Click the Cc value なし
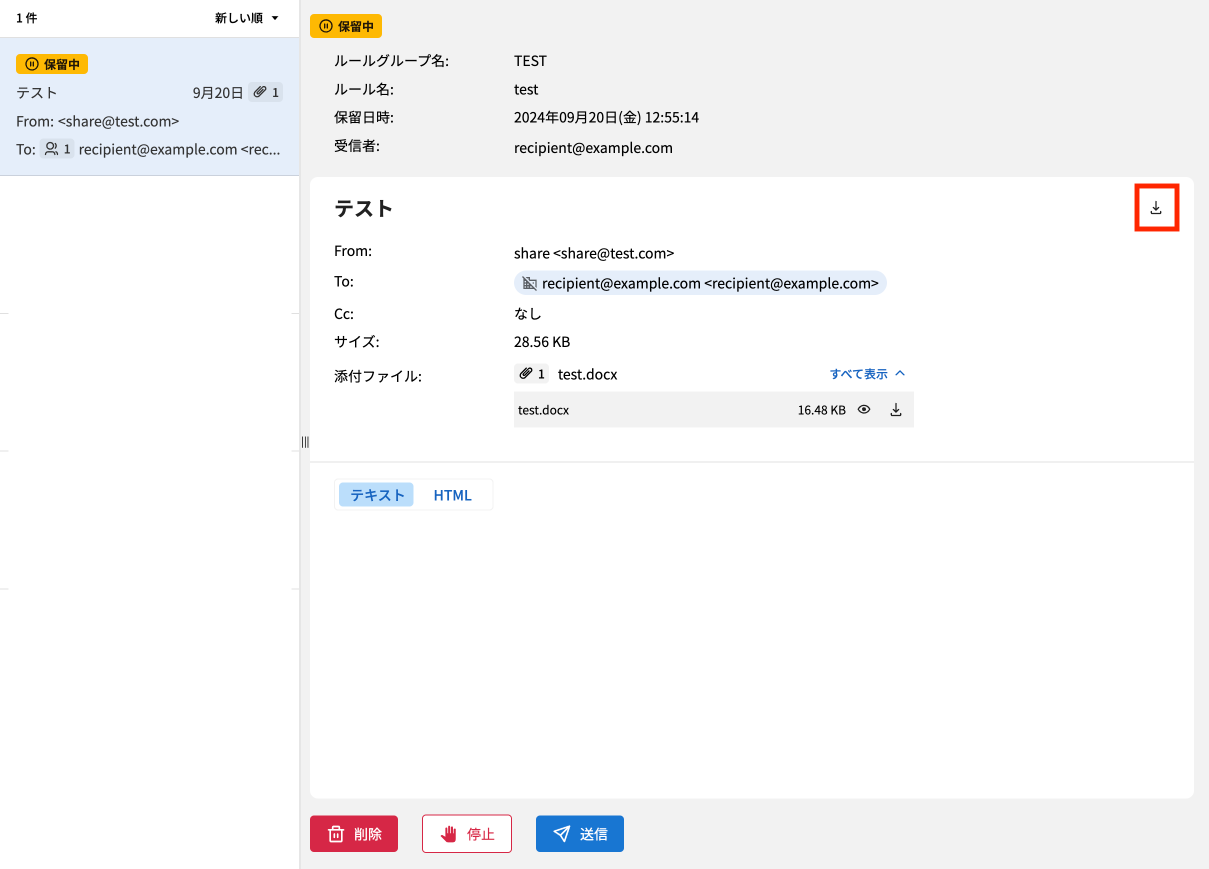 pyautogui.click(x=528, y=313)
